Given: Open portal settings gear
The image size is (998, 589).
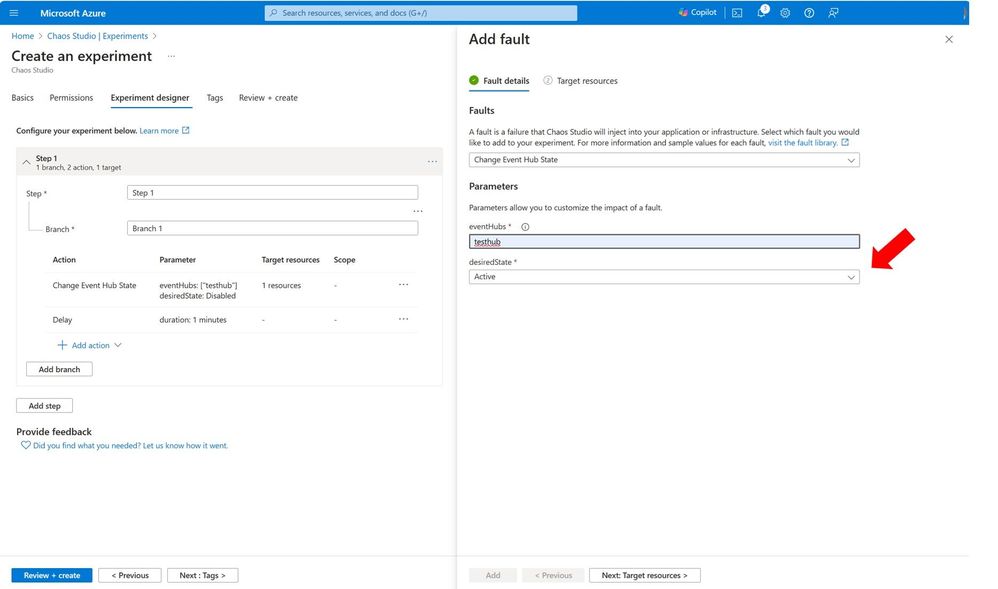Looking at the screenshot, I should coord(785,13).
